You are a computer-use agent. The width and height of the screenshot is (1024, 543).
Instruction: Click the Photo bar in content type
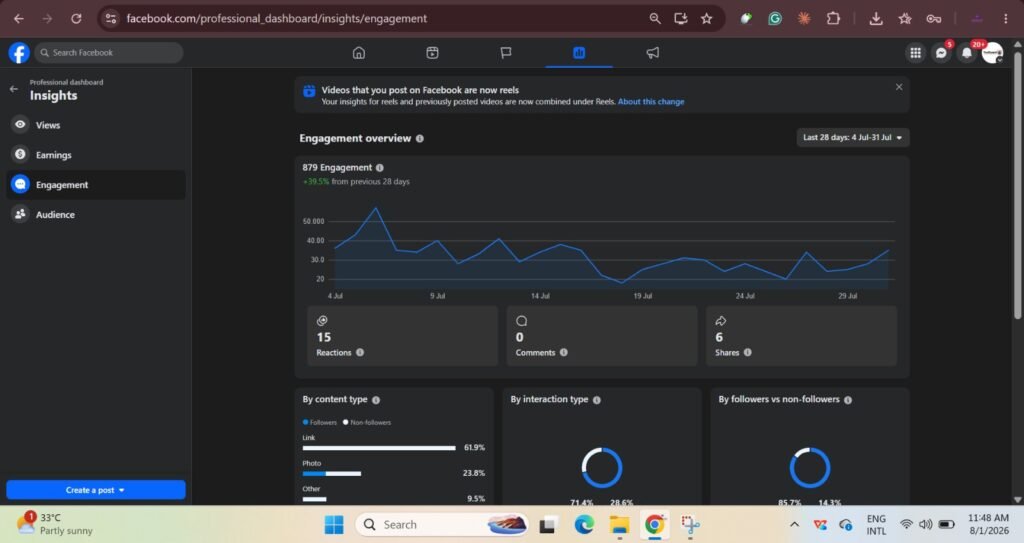click(x=332, y=474)
